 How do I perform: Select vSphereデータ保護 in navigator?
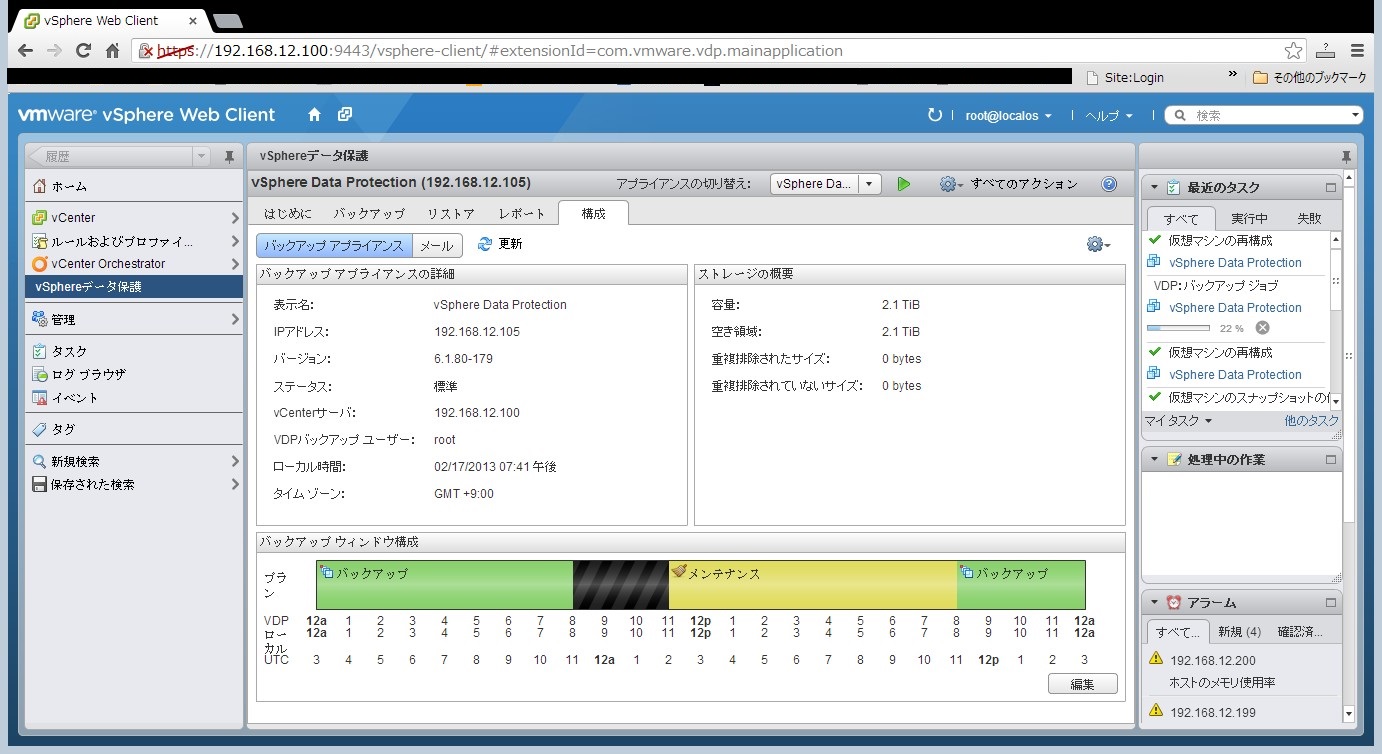tap(134, 287)
